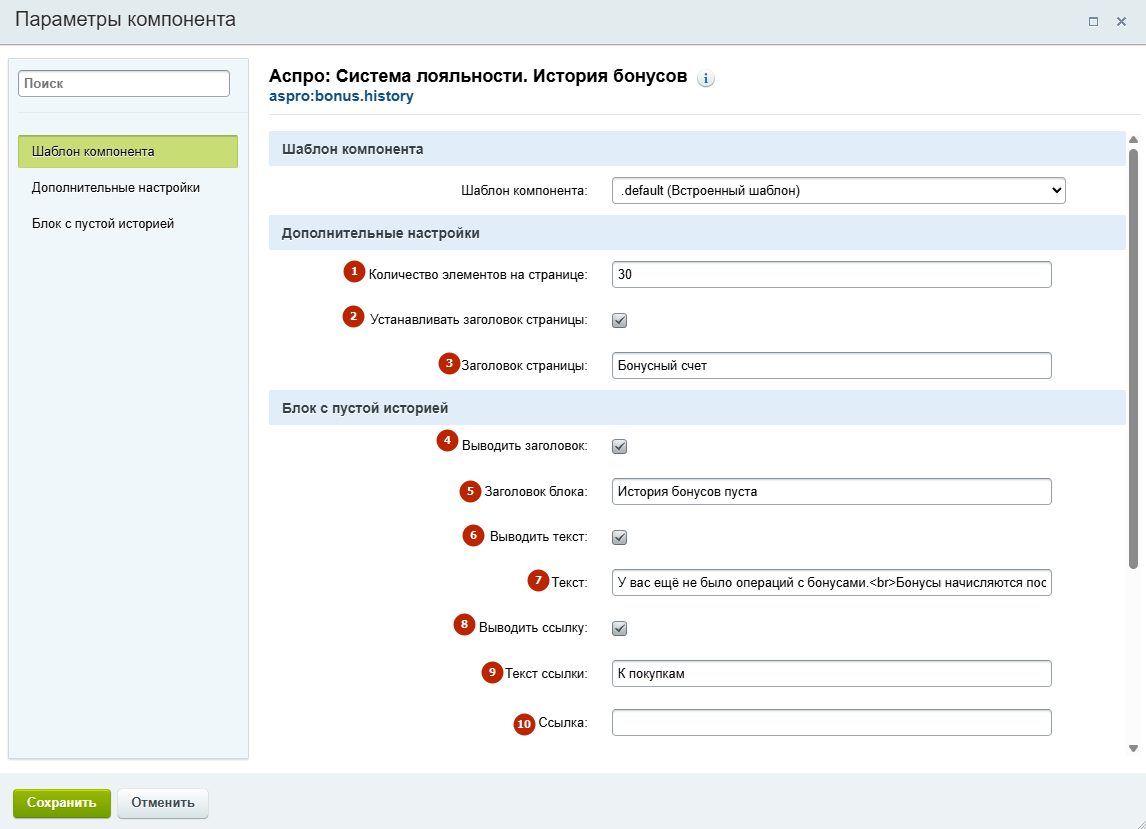Screen dimensions: 1146x829
Task: Click the maximize dialog window icon
Action: pos(1094,21)
